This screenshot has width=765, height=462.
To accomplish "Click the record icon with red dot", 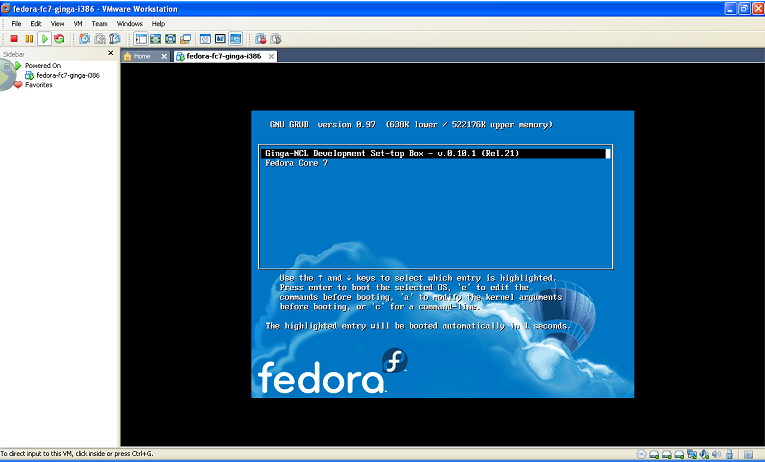I will (261, 39).
